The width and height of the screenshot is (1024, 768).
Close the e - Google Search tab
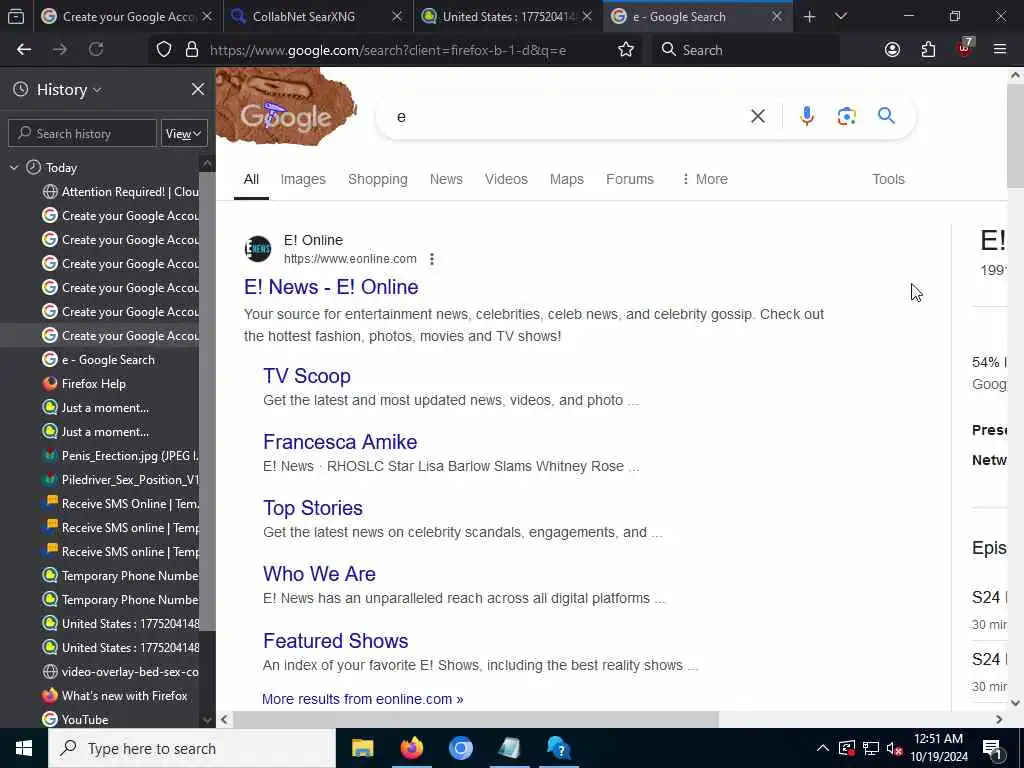tap(777, 17)
